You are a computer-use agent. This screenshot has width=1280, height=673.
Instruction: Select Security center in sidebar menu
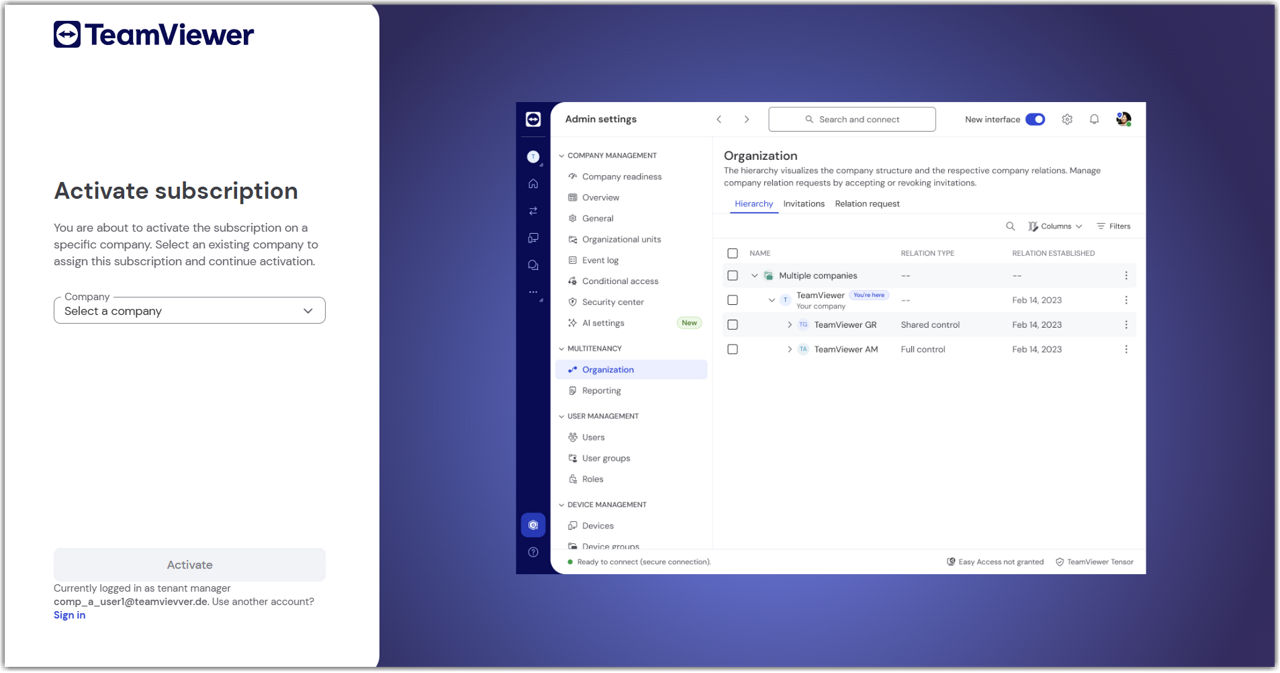612,302
